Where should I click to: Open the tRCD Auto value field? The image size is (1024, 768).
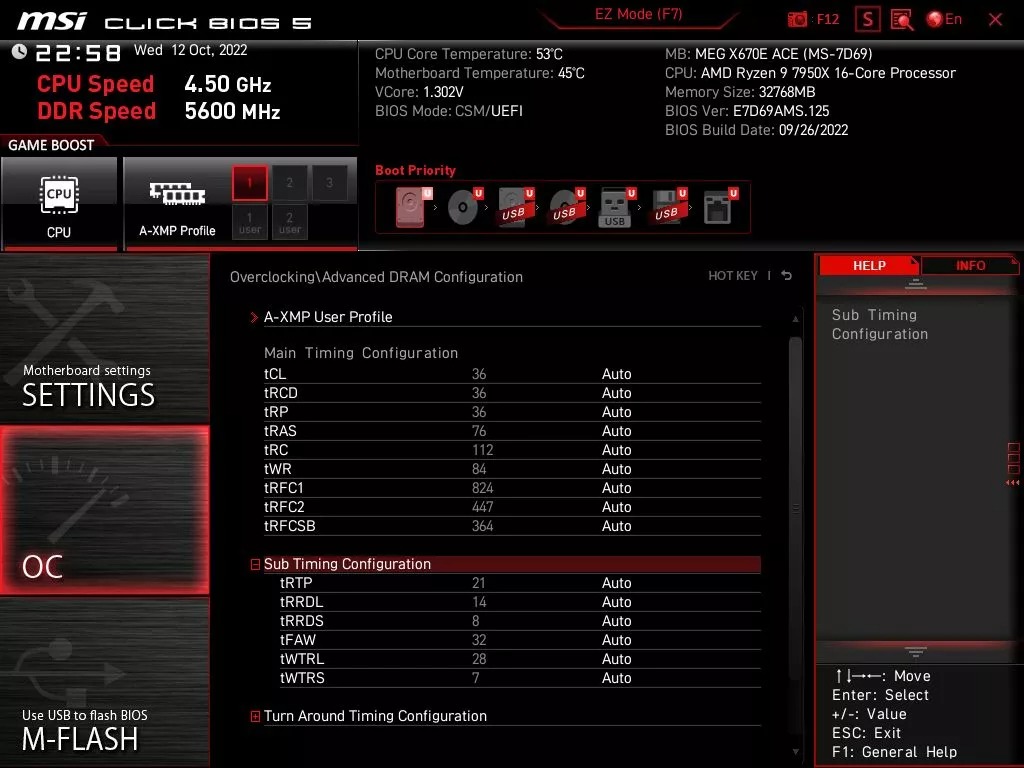click(x=616, y=393)
